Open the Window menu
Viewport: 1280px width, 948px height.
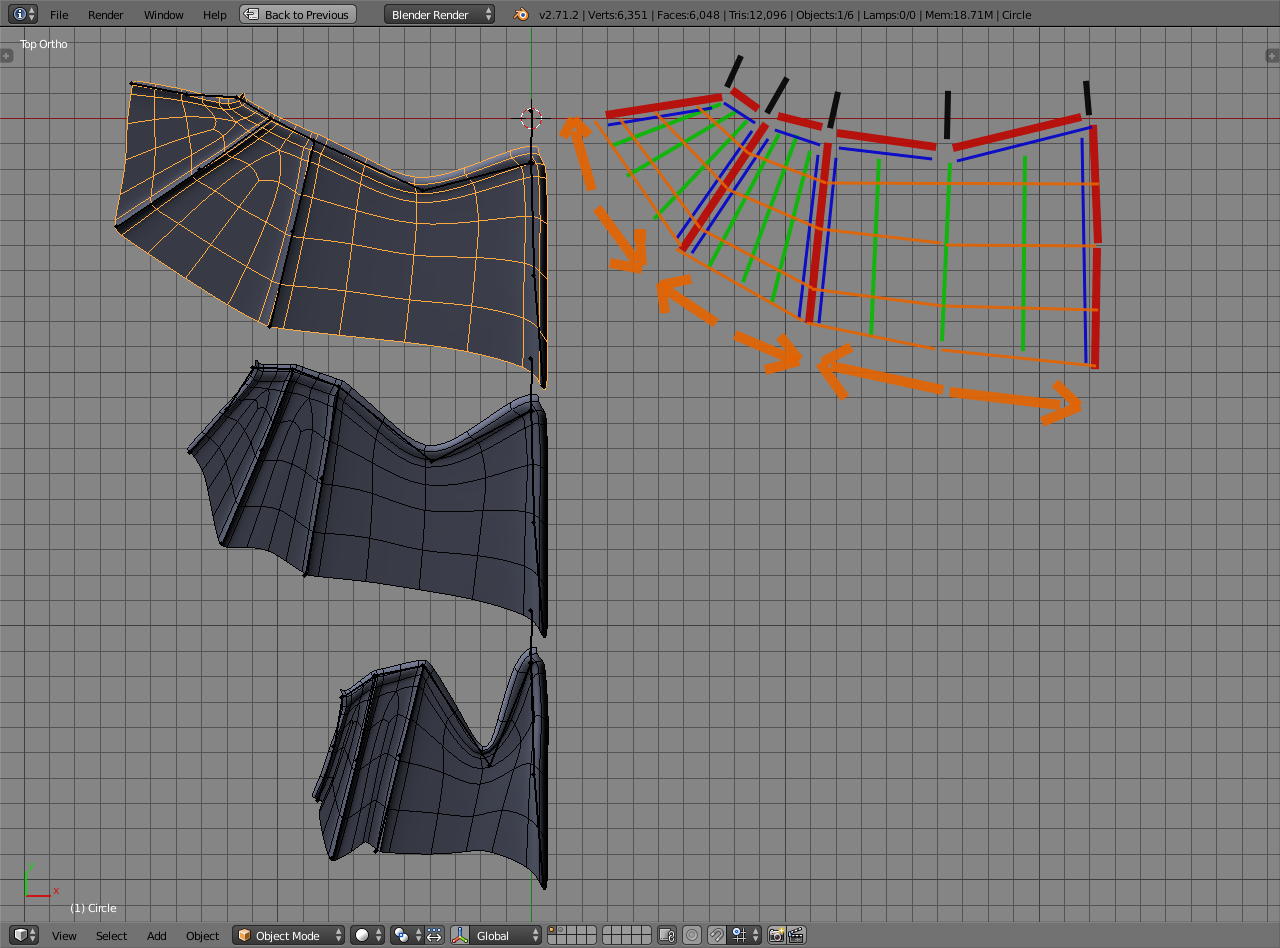163,15
